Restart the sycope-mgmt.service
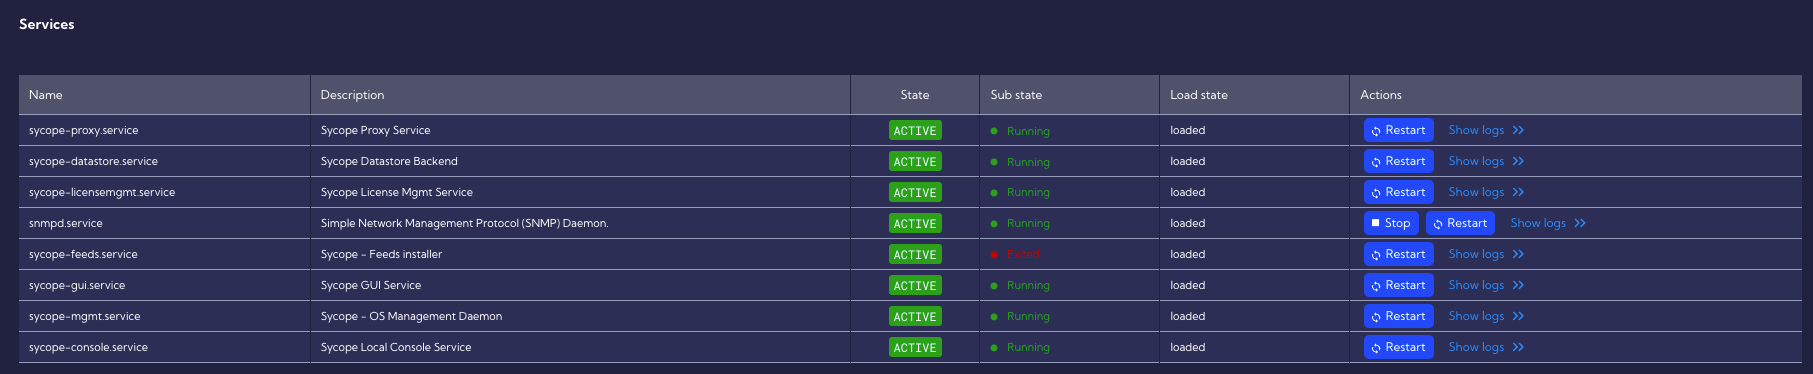Screen dimensions: 1813x374 pyautogui.click(x=1398, y=316)
